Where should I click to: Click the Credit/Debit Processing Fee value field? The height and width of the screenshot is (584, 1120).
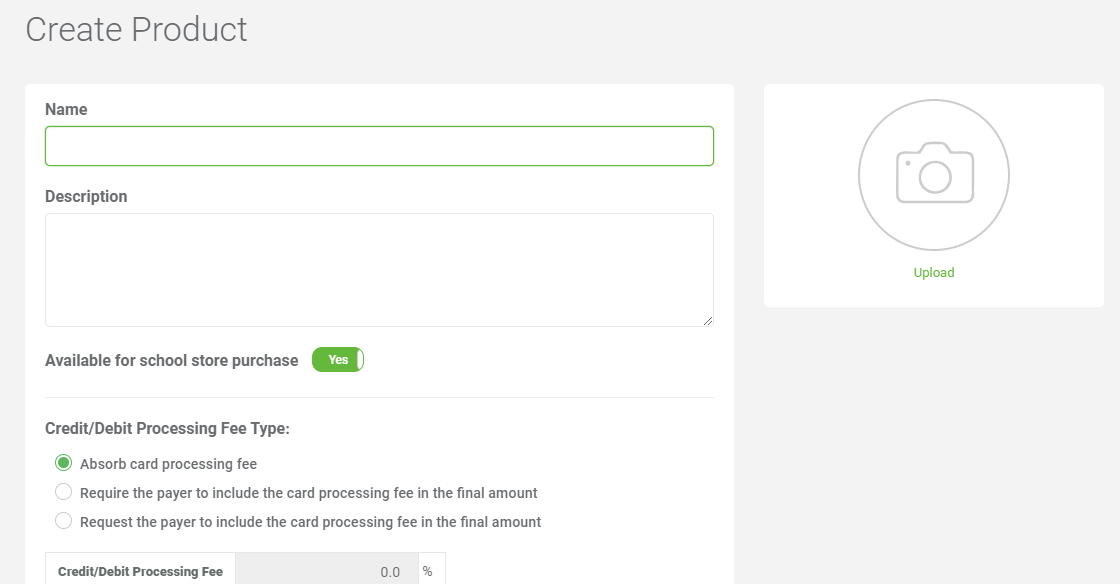(327, 571)
